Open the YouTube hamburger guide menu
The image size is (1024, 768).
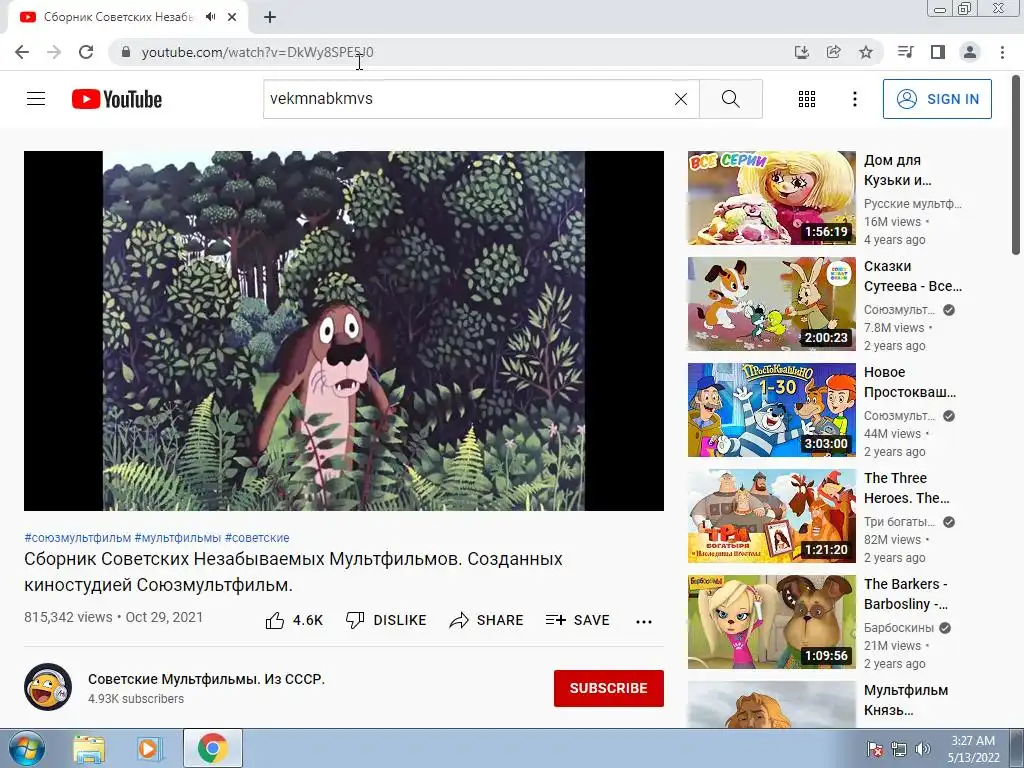click(x=36, y=99)
